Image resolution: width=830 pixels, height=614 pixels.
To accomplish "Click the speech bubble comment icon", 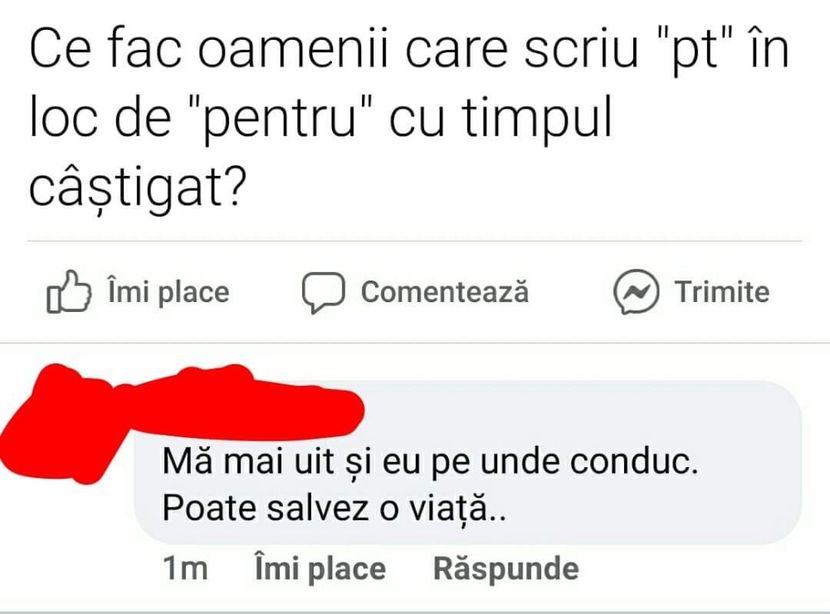I will pyautogui.click(x=323, y=292).
